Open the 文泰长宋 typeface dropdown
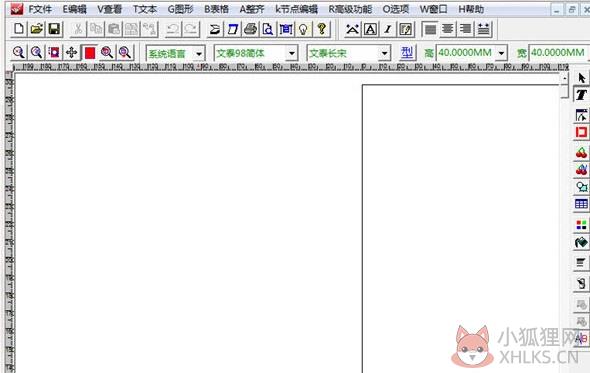The image size is (590, 373). pos(384,53)
